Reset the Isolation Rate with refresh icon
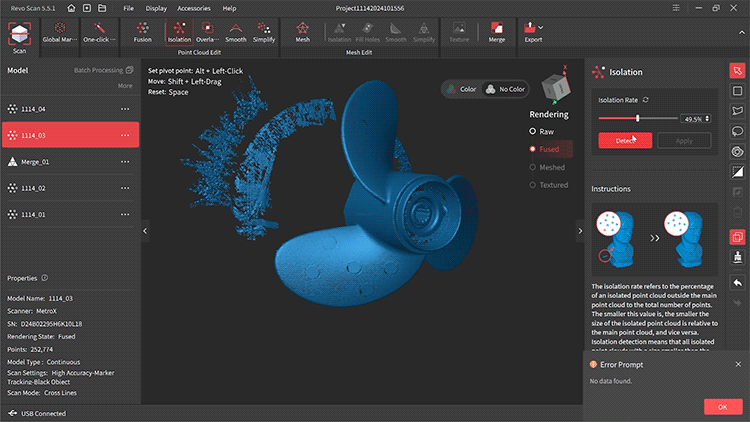The image size is (750, 422). tap(645, 100)
